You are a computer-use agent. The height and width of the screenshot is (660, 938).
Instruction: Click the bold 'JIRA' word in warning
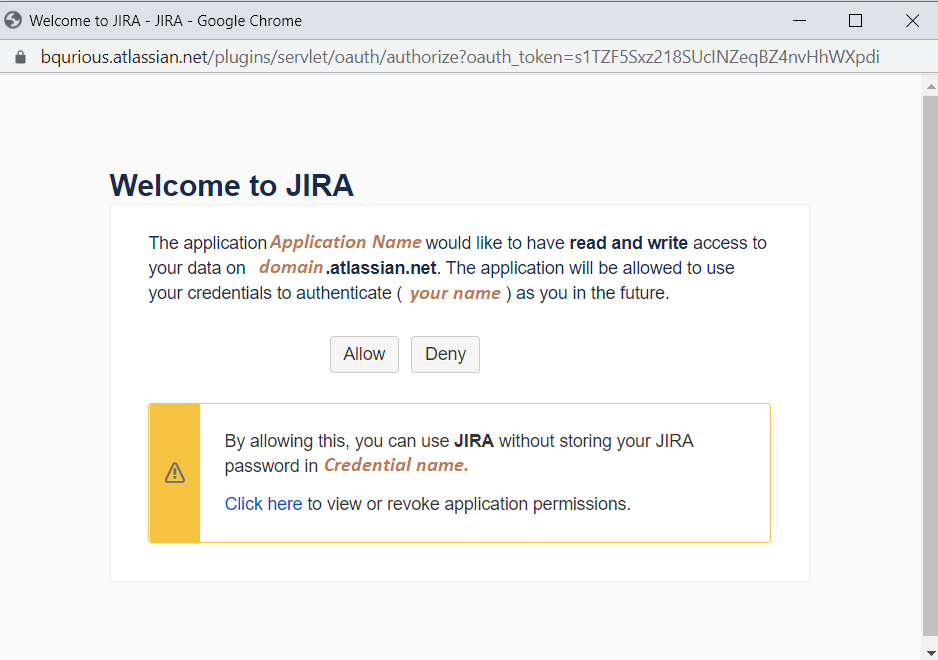pos(474,441)
